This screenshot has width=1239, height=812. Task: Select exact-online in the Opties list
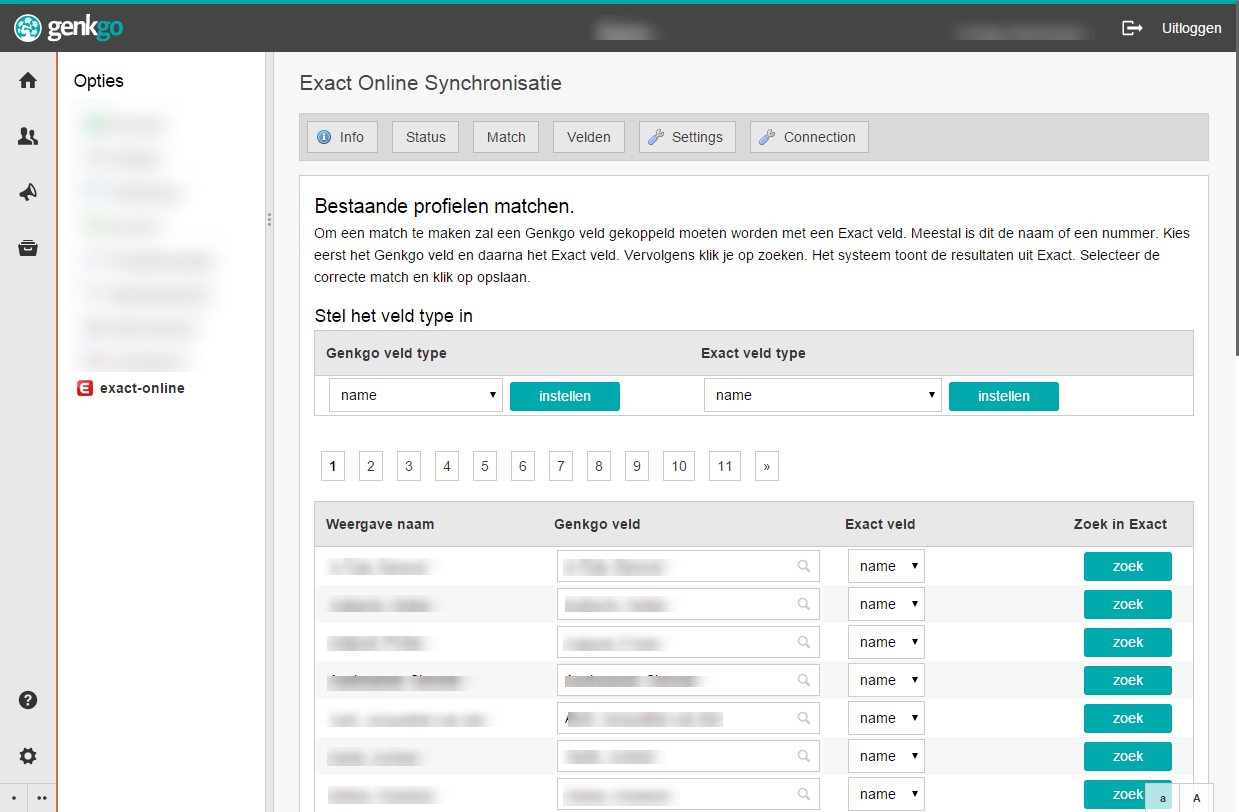coord(142,388)
